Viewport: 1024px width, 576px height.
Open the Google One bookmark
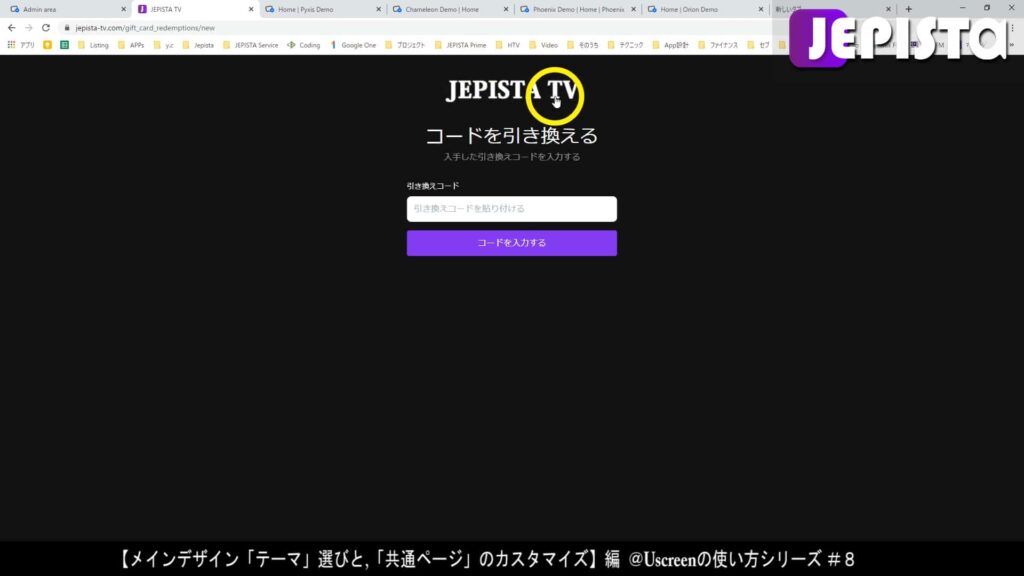point(353,45)
